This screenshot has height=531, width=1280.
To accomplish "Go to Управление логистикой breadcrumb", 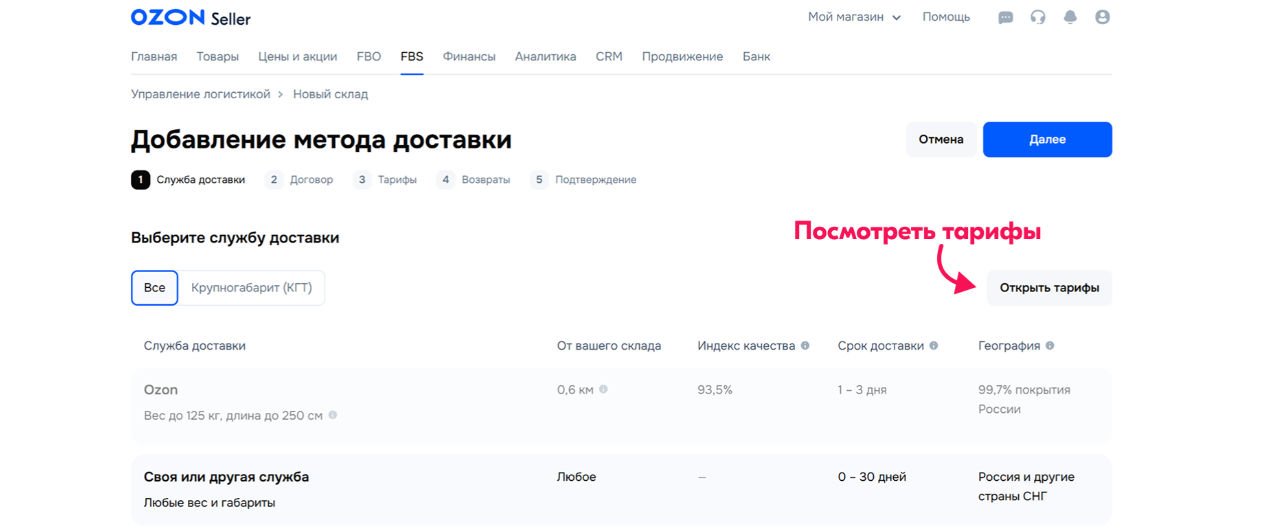I will [200, 94].
